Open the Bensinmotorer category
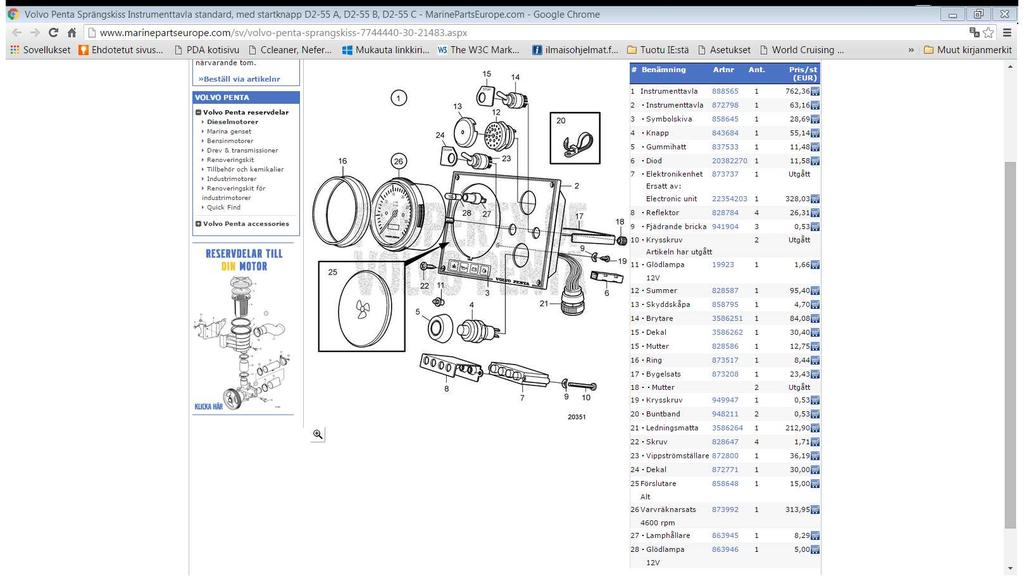Image resolution: width=1024 pixels, height=581 pixels. click(x=230, y=141)
